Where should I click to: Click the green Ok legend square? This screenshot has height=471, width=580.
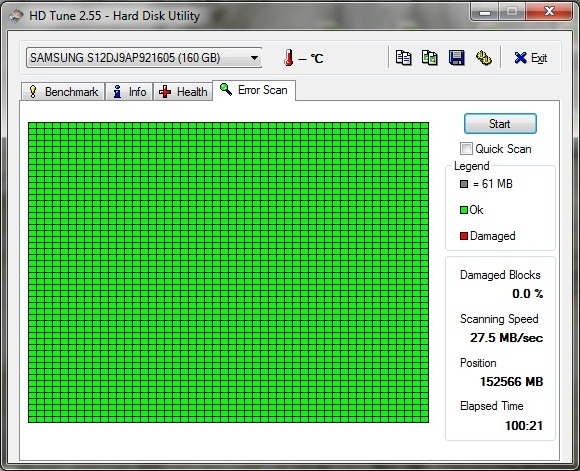pos(464,210)
